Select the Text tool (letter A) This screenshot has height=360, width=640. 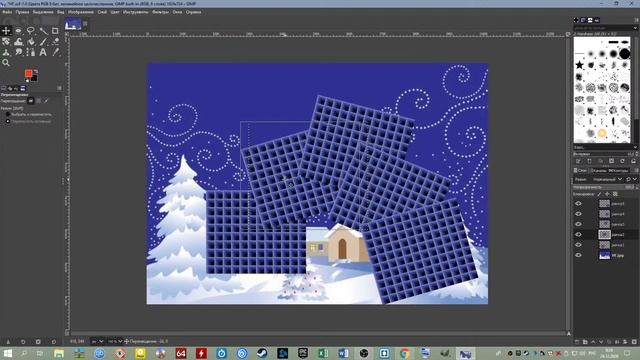43,52
